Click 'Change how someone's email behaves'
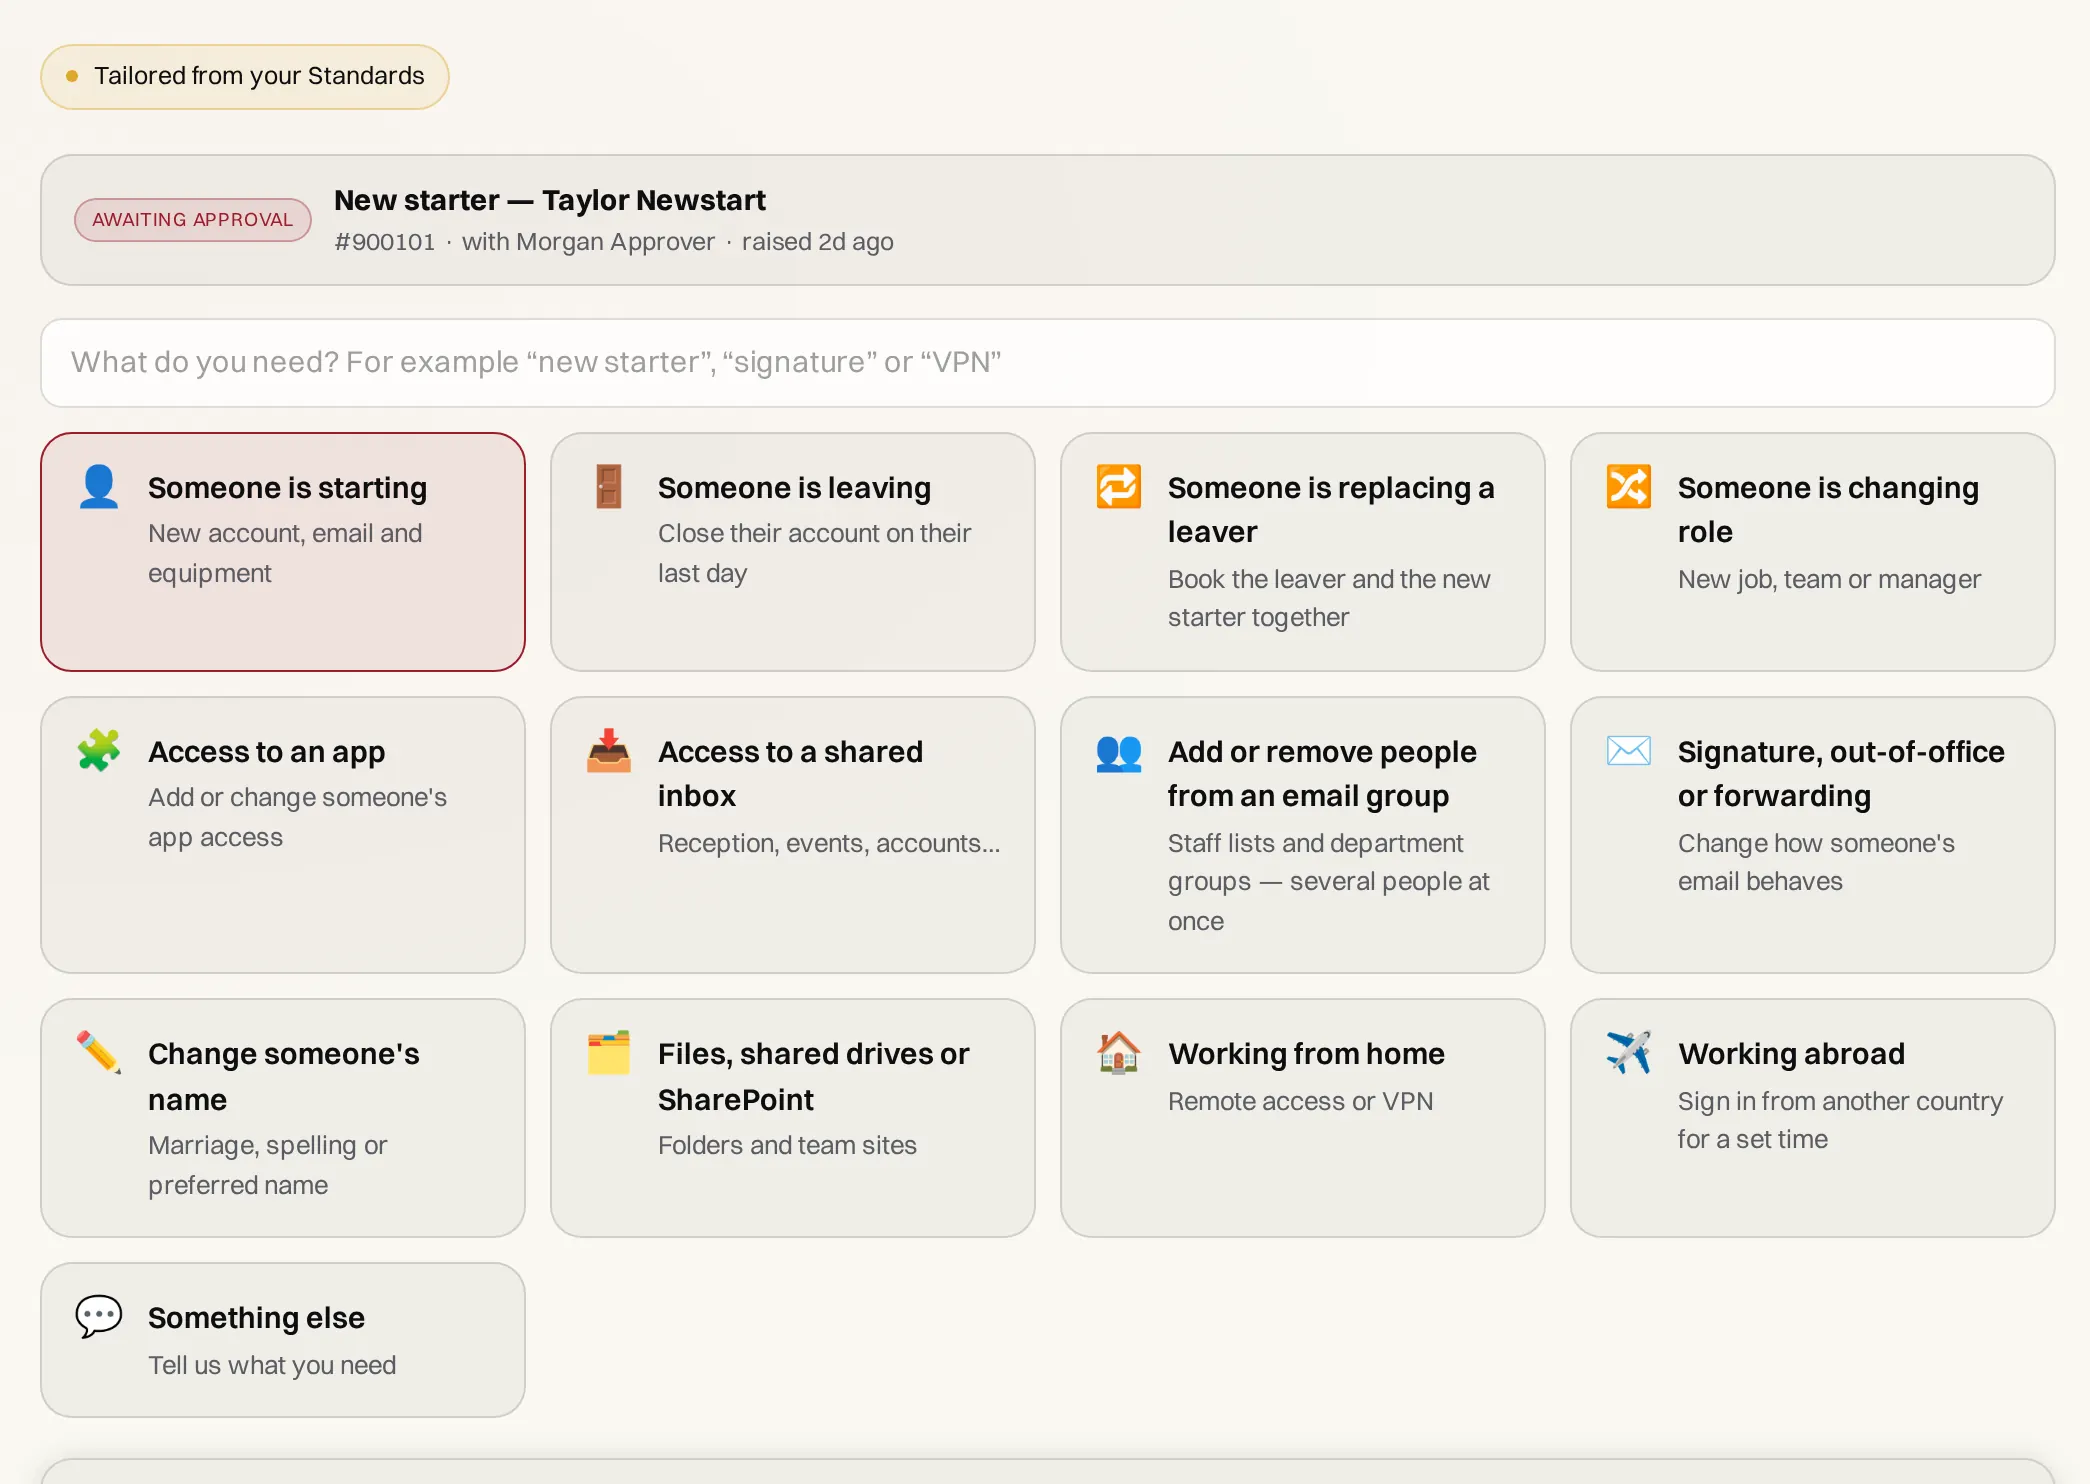The height and width of the screenshot is (1484, 2090). [1816, 862]
